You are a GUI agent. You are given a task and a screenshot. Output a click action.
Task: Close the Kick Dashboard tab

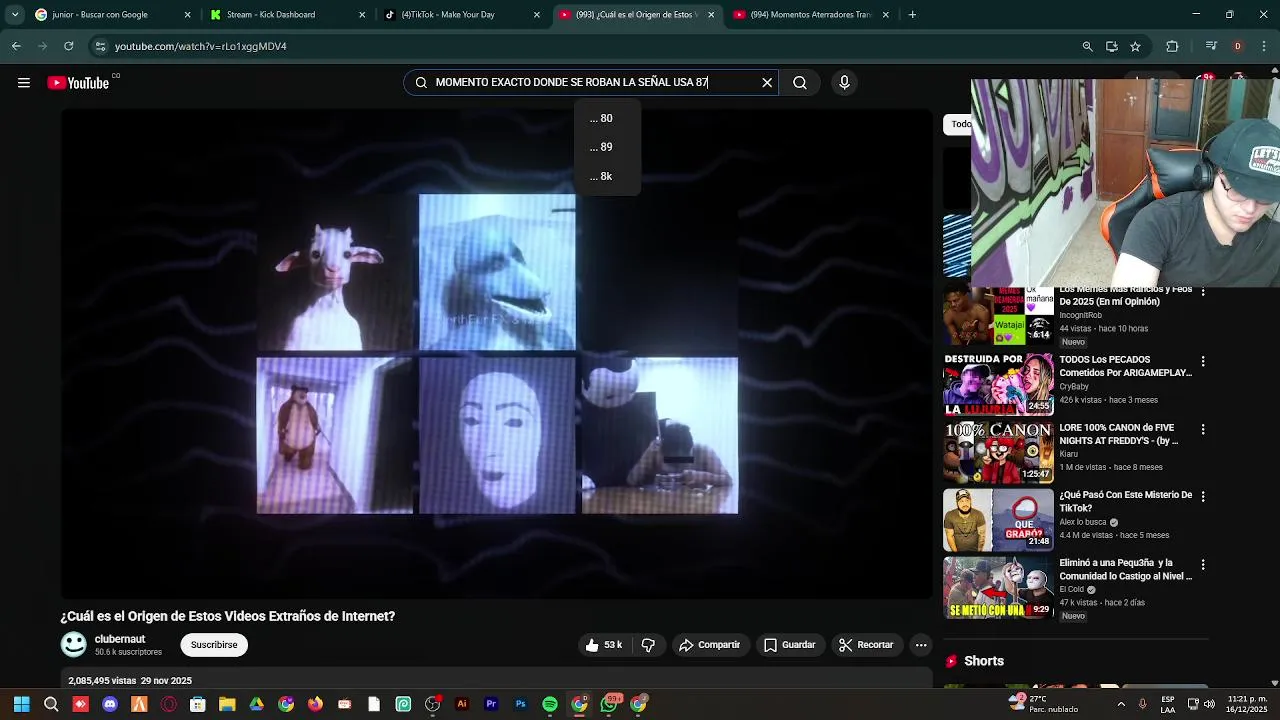(x=362, y=15)
